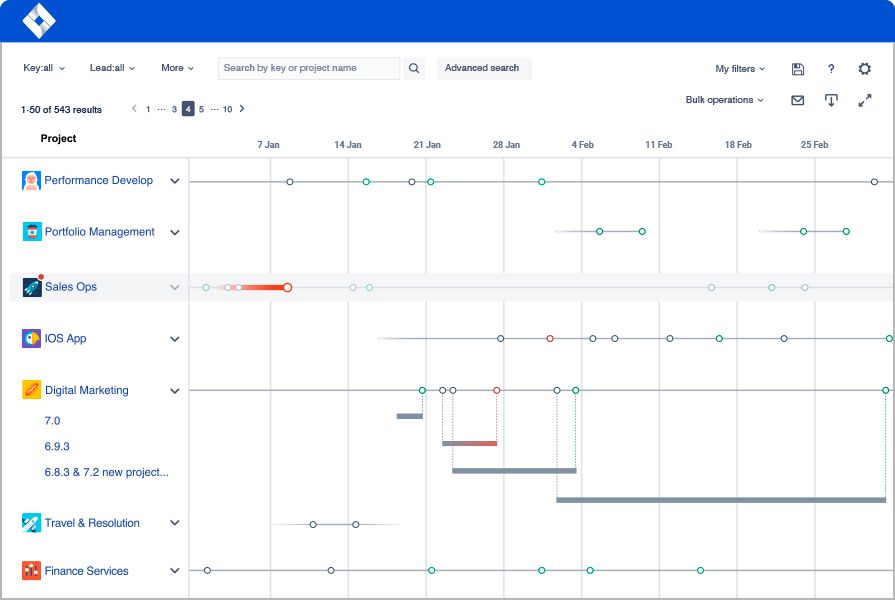Open the Finance Services project link
The height and width of the screenshot is (600, 895).
click(86, 571)
